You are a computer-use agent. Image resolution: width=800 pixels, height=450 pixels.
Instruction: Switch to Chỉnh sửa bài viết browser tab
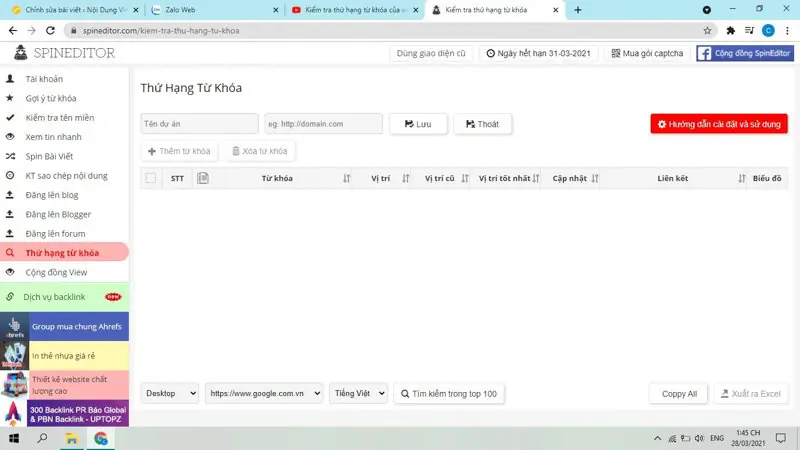[75, 10]
